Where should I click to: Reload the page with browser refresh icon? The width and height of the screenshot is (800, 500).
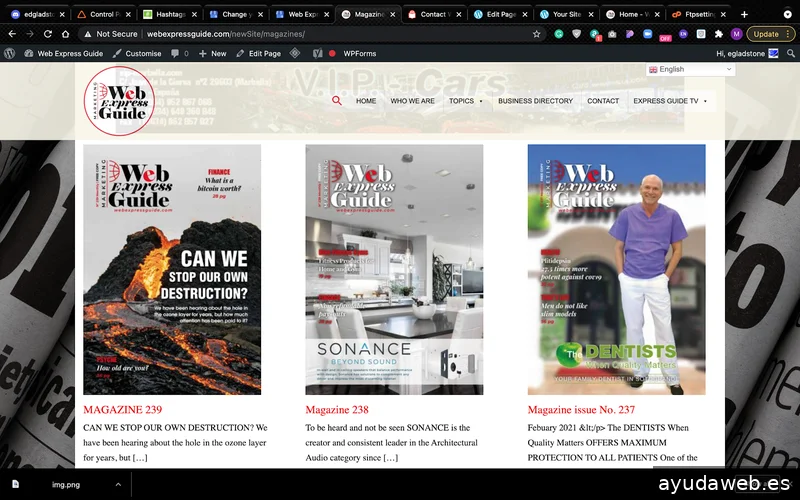click(x=48, y=34)
